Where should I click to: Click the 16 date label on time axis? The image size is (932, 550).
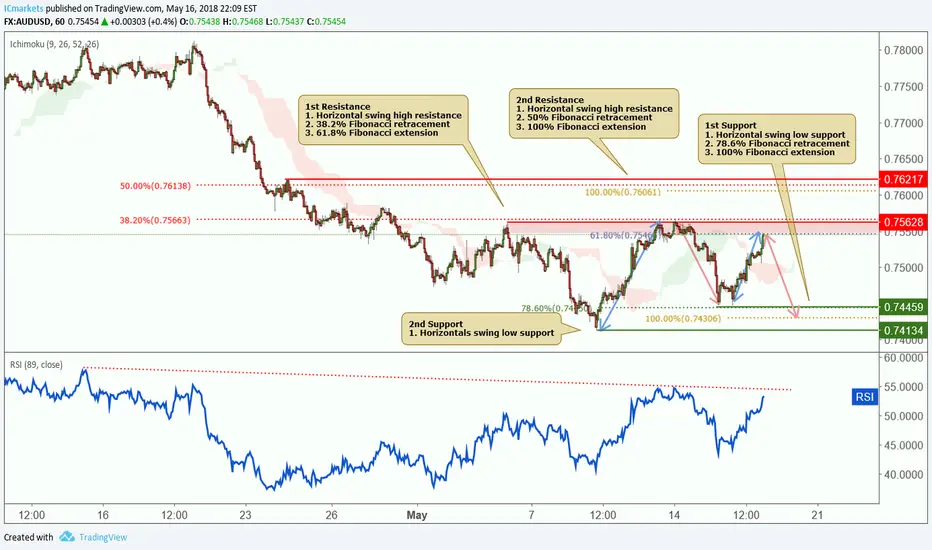coord(102,515)
